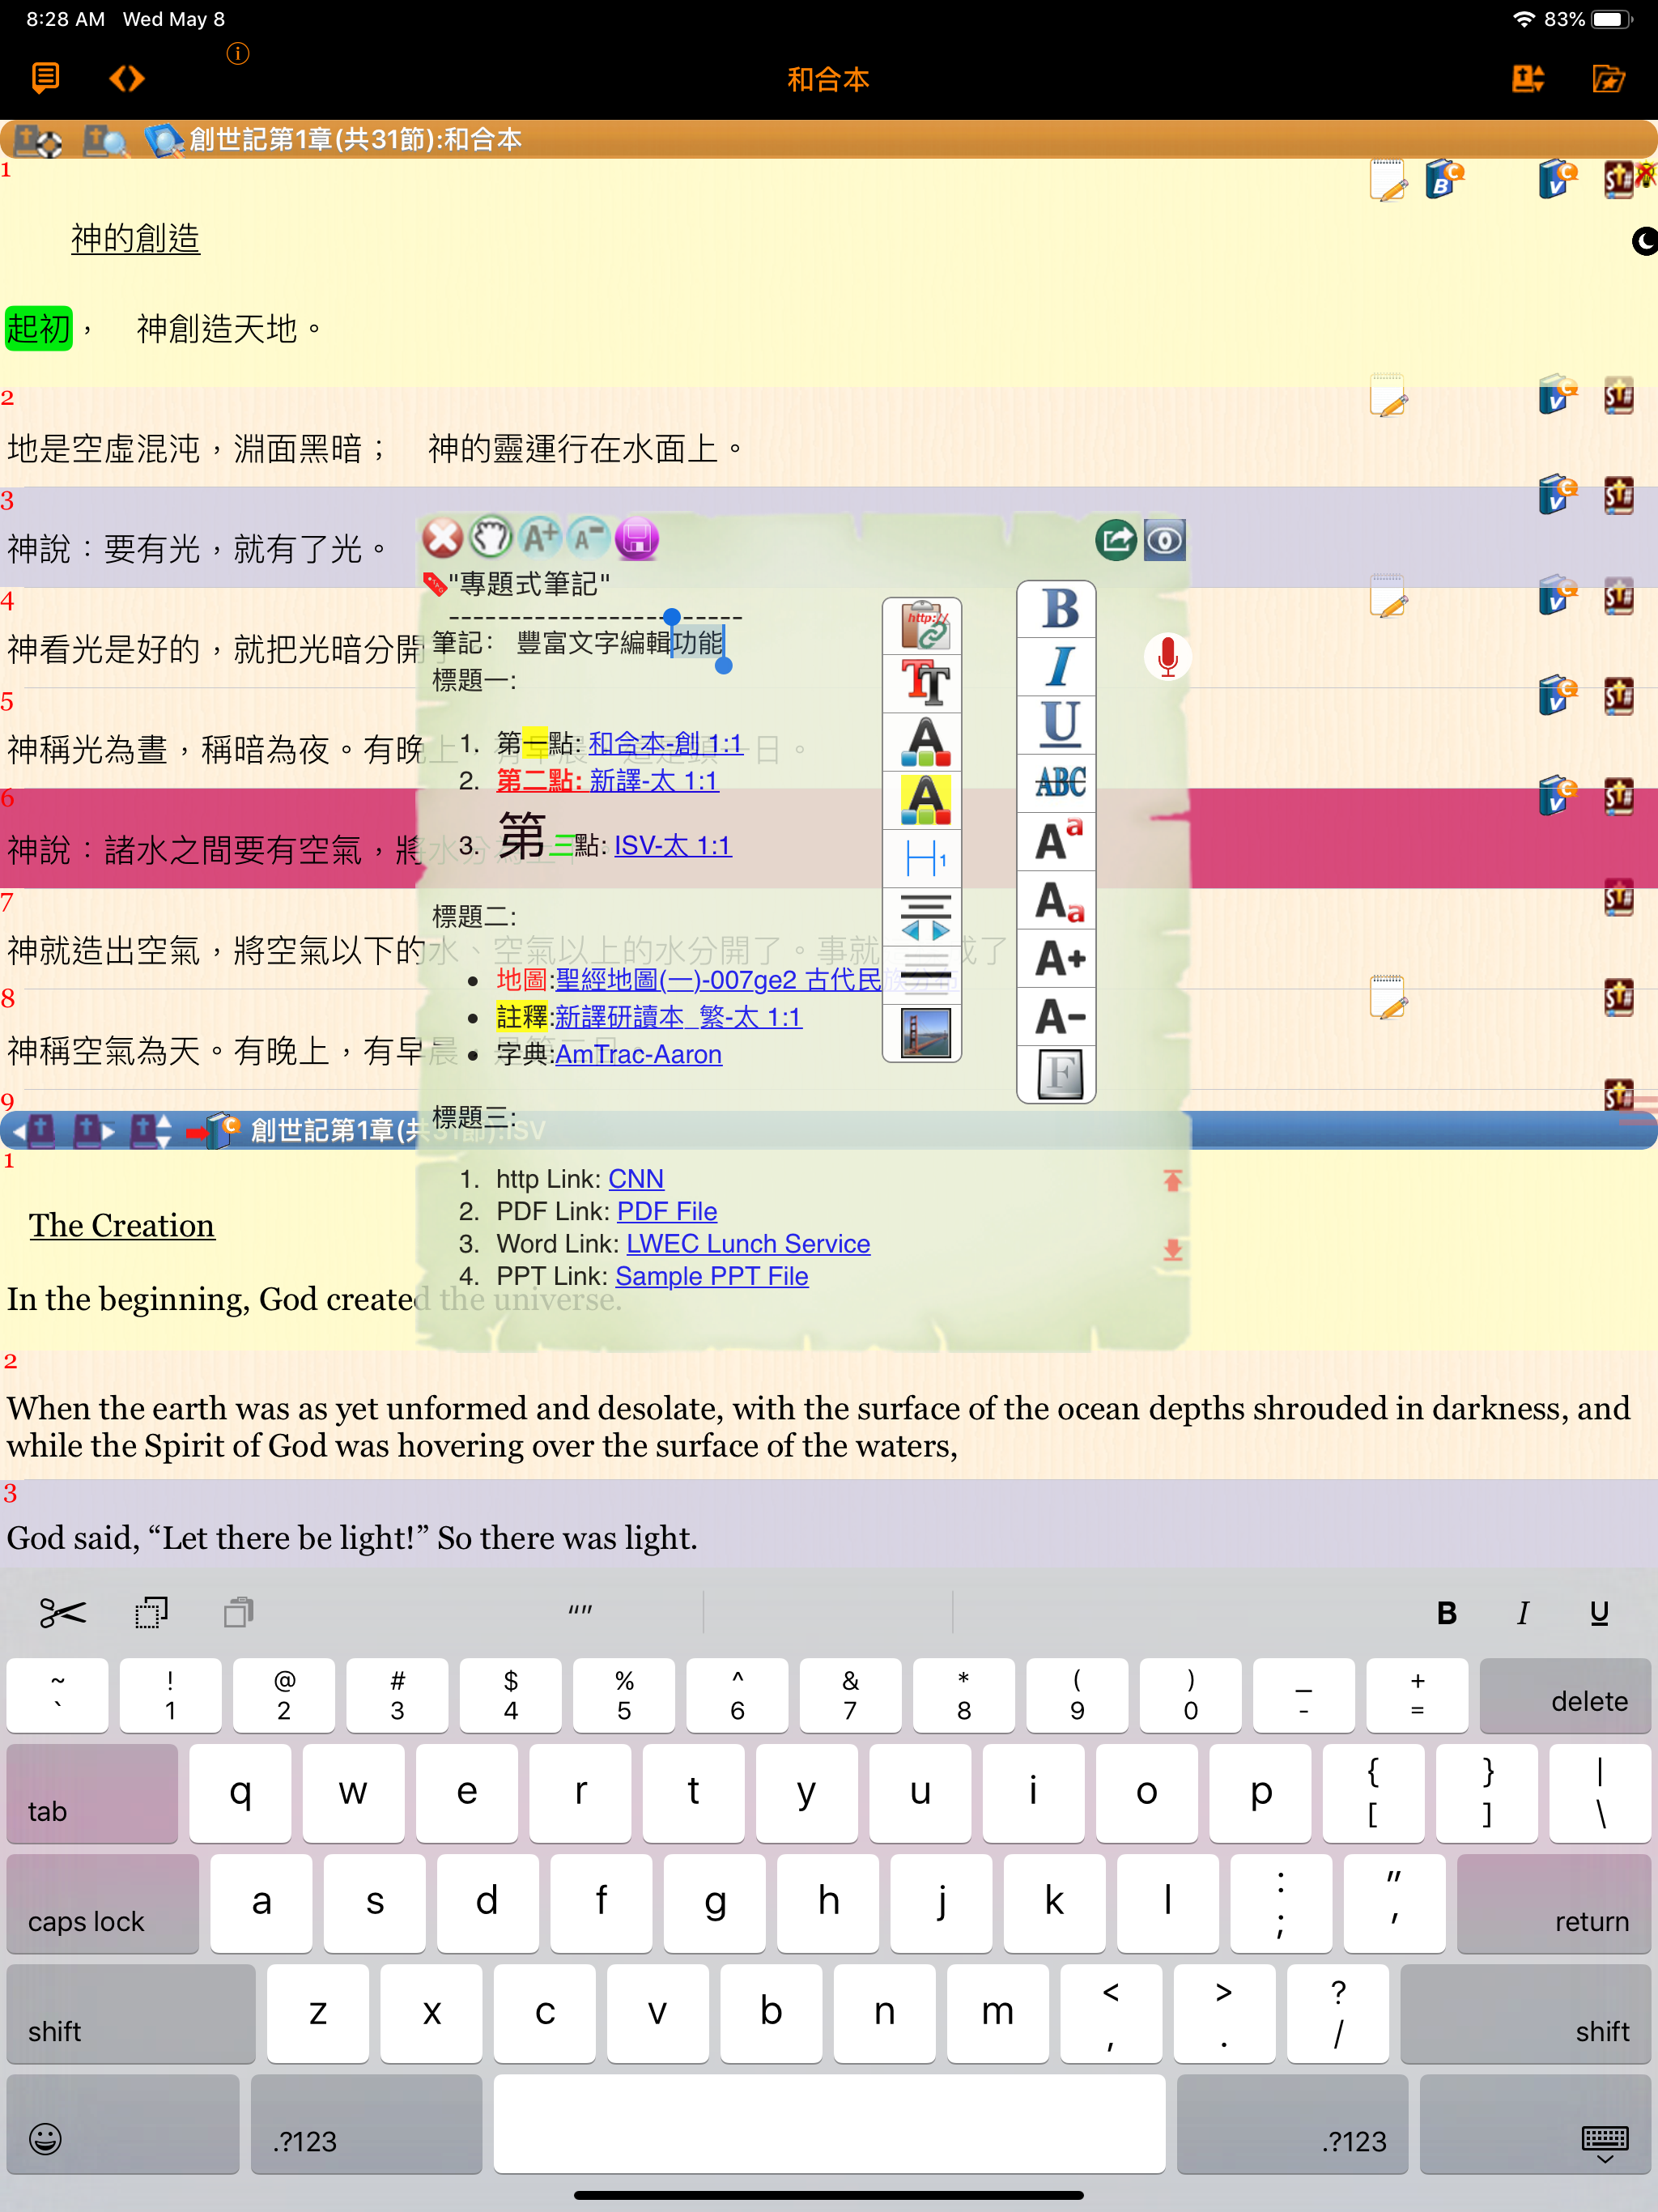
Task: Apply superscript formatting in the note toolbar
Action: (1058, 840)
